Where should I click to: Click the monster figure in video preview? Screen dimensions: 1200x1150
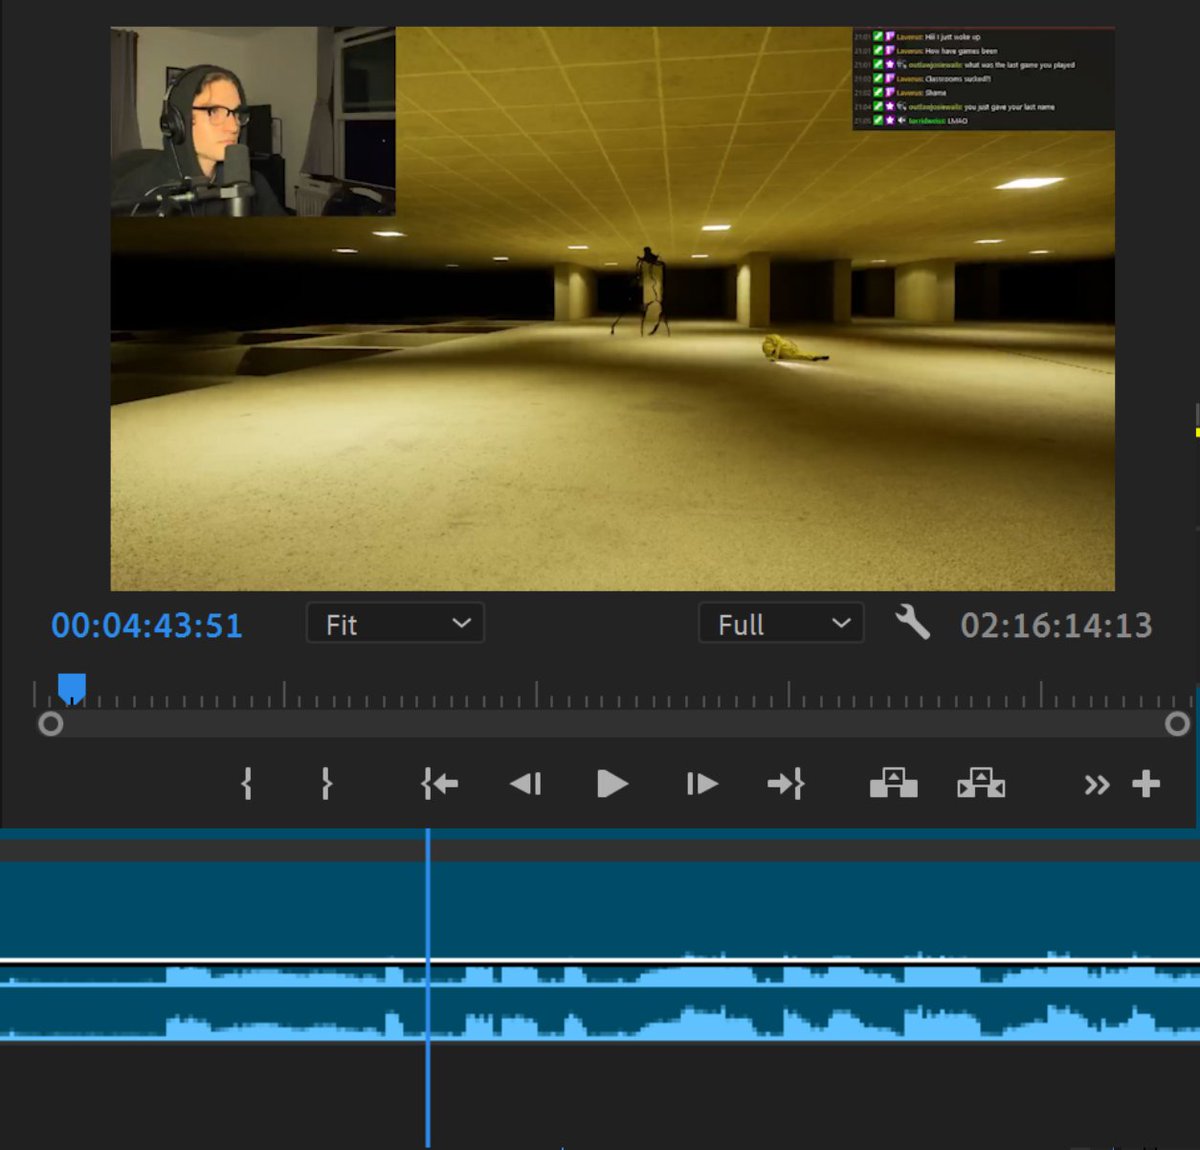(646, 291)
